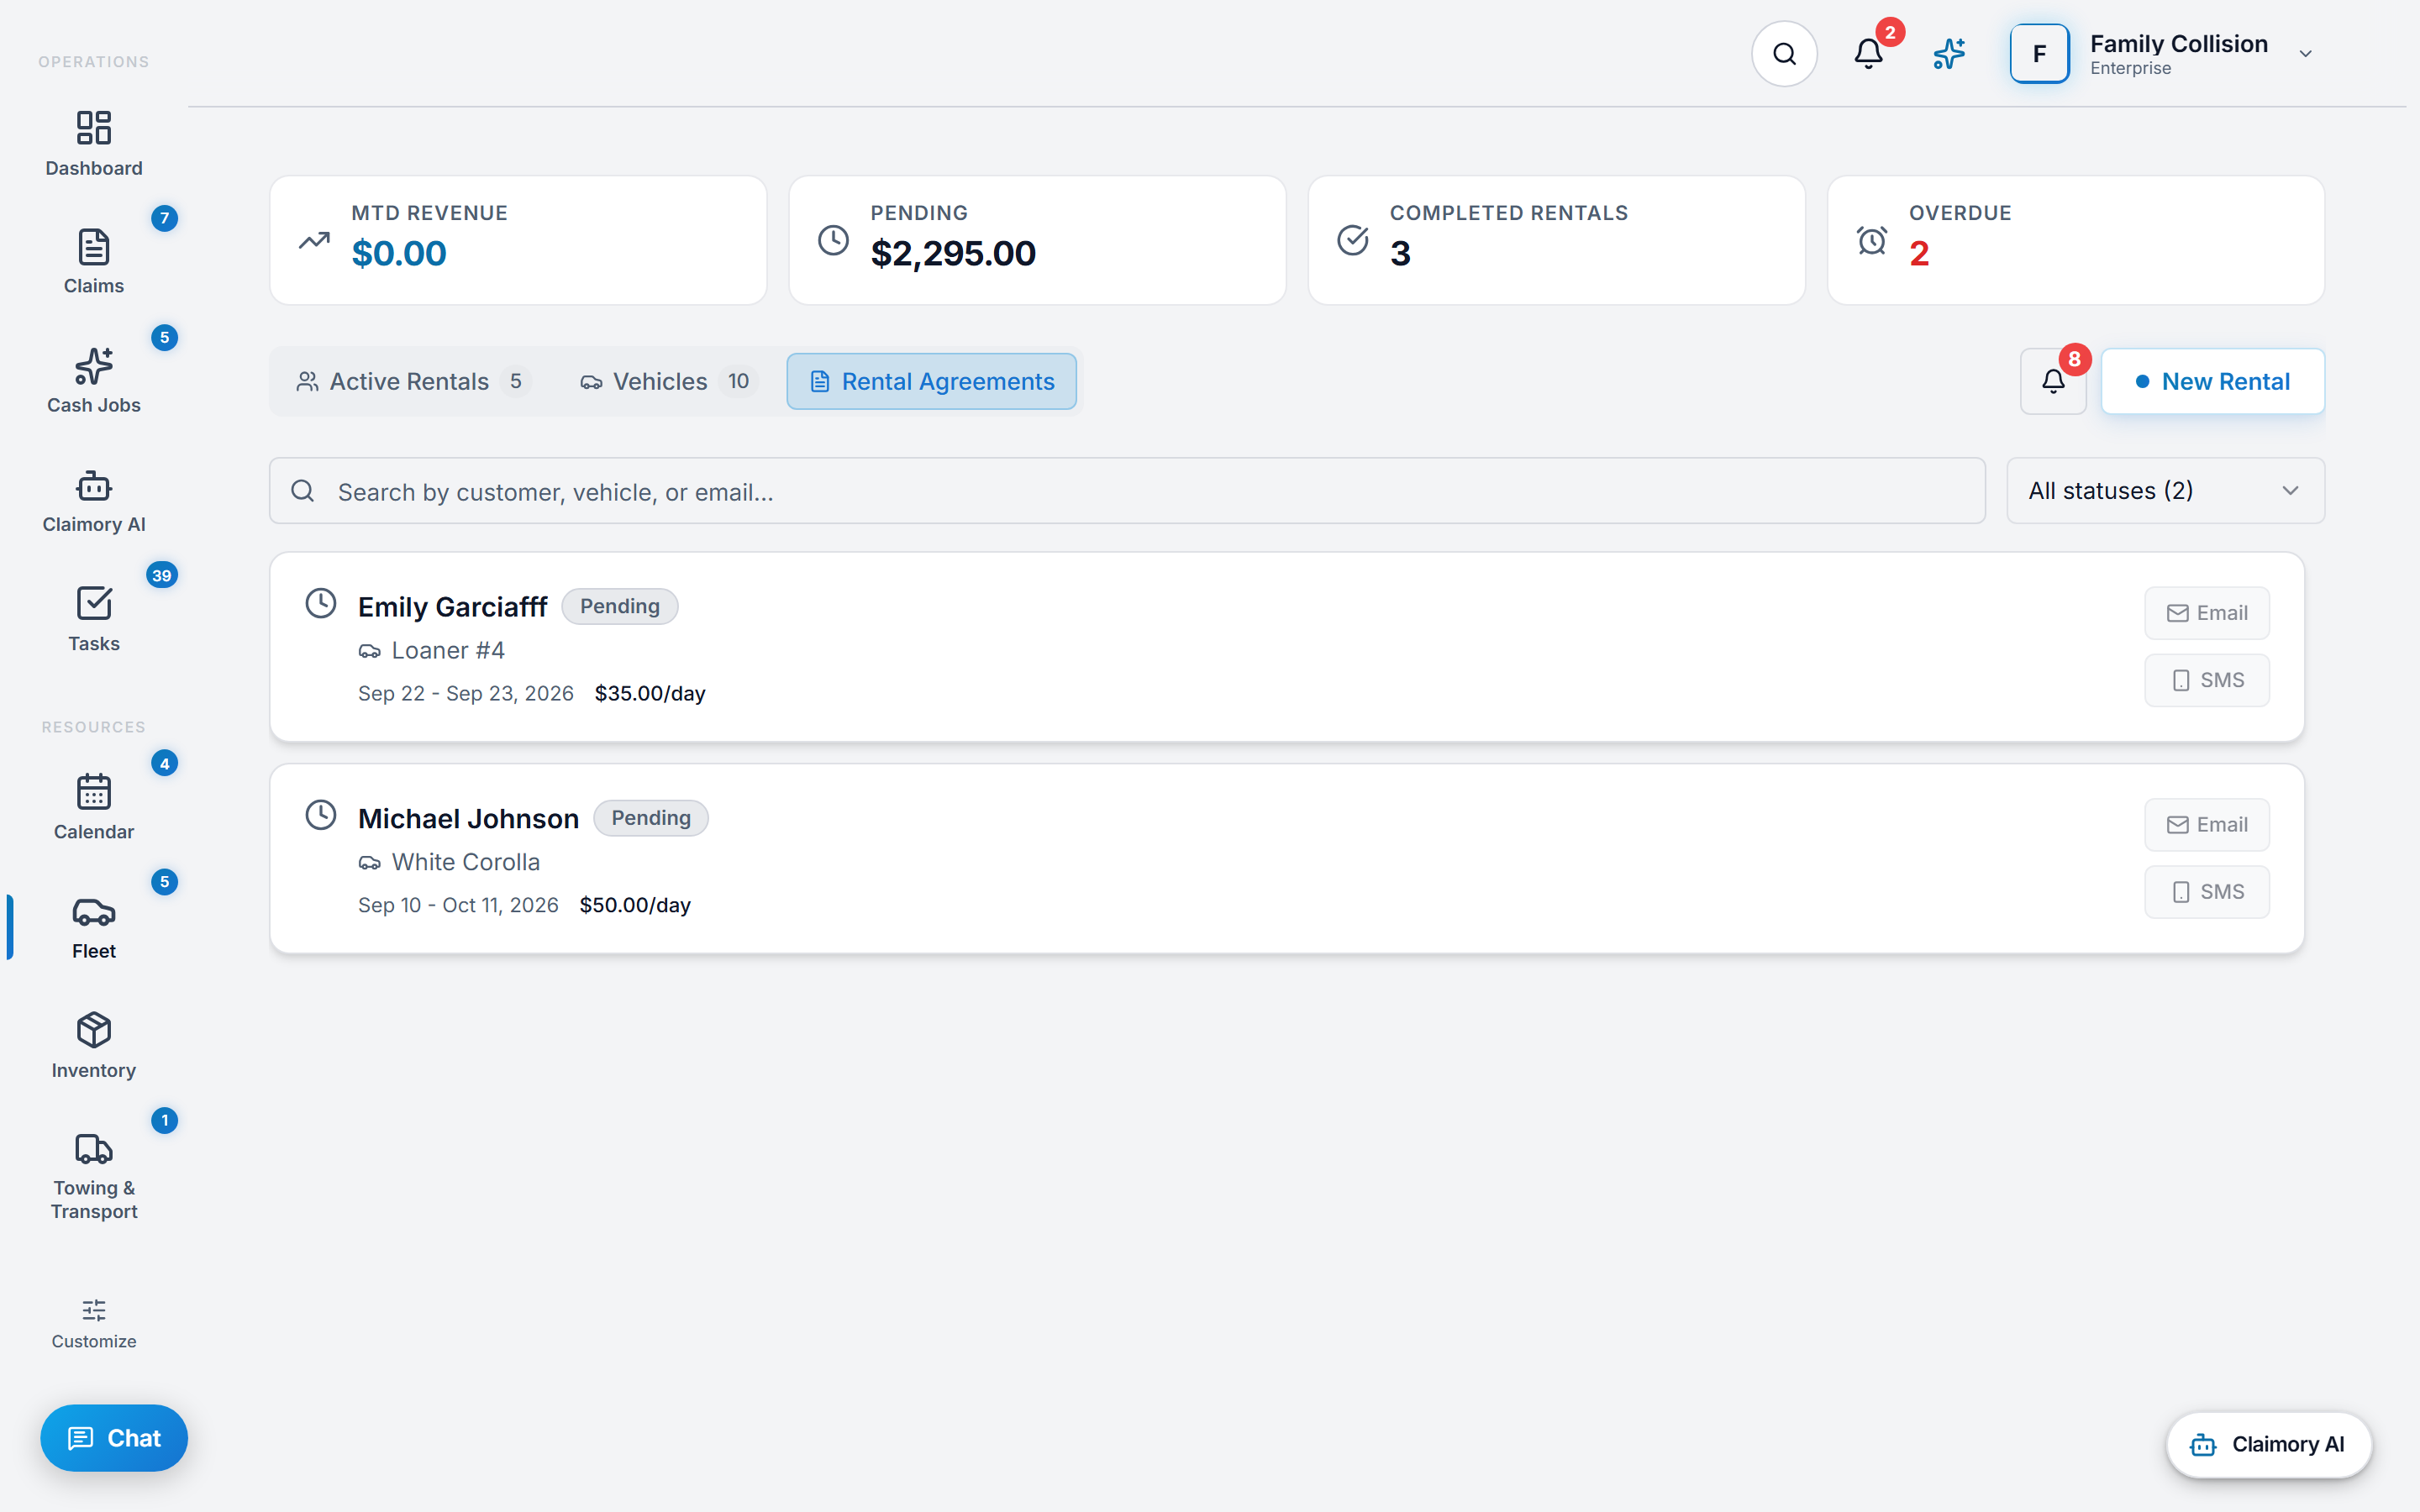The image size is (2420, 1512).
Task: Click the $50.00/day rate
Action: [635, 905]
